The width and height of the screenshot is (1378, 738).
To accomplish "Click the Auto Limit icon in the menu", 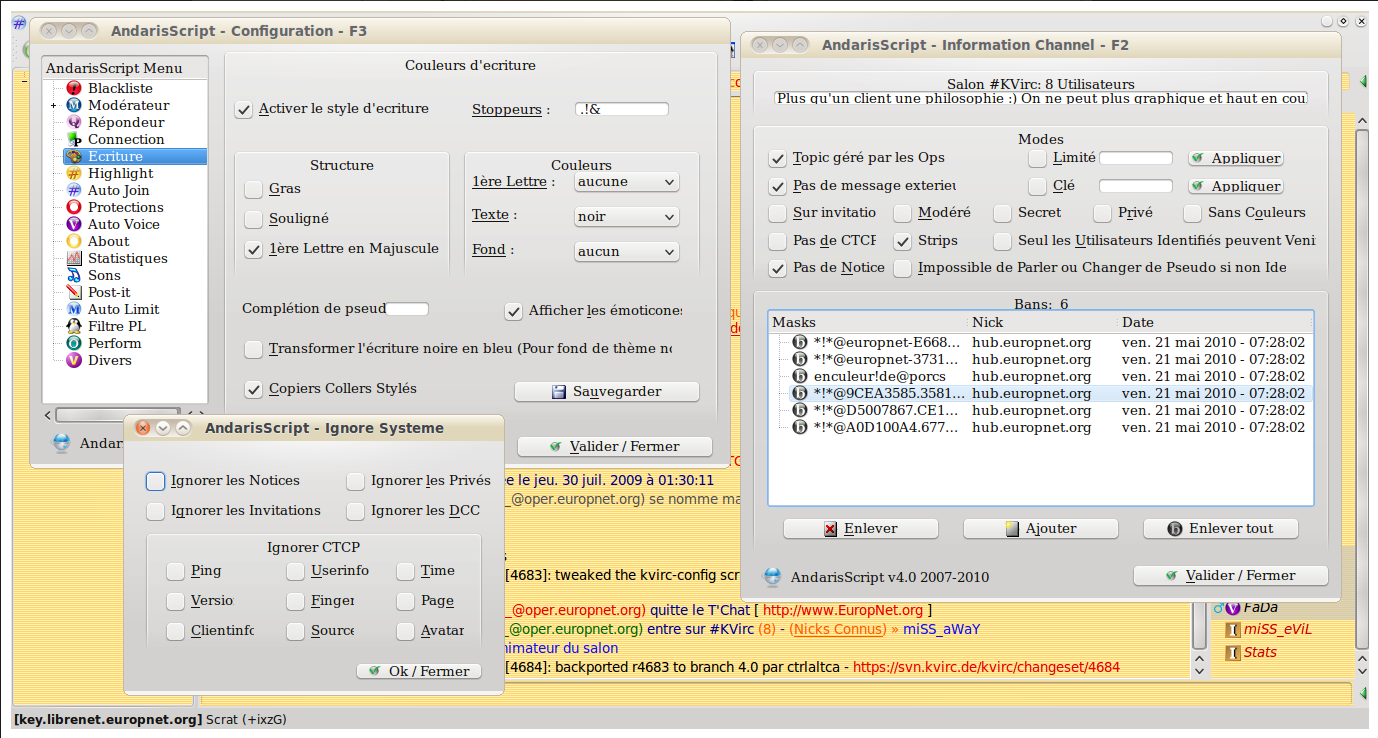I will [x=74, y=309].
